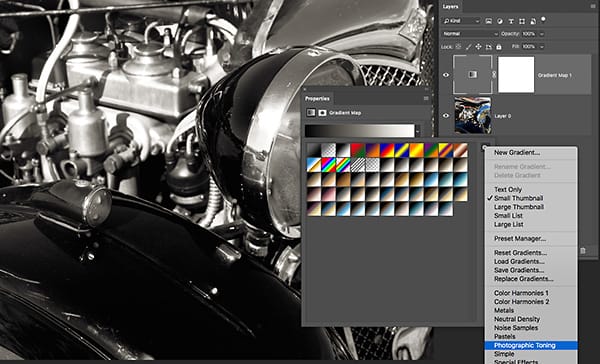Click the Fill 100% value field
600x364 pixels.
tap(529, 47)
